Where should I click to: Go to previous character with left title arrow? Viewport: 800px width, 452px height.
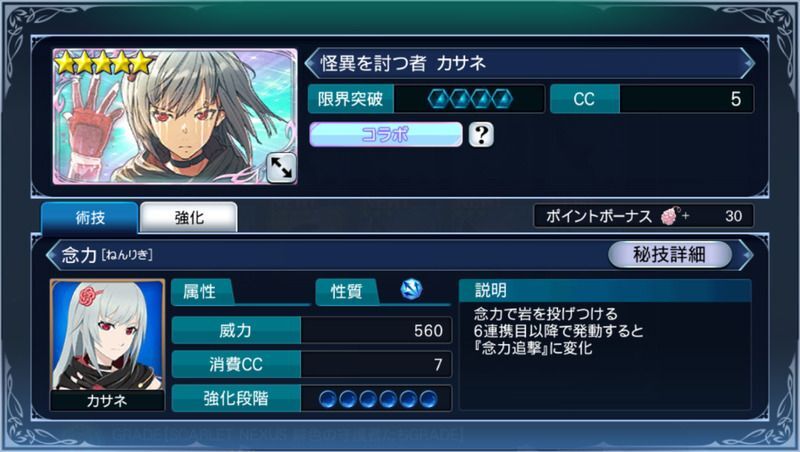(311, 63)
